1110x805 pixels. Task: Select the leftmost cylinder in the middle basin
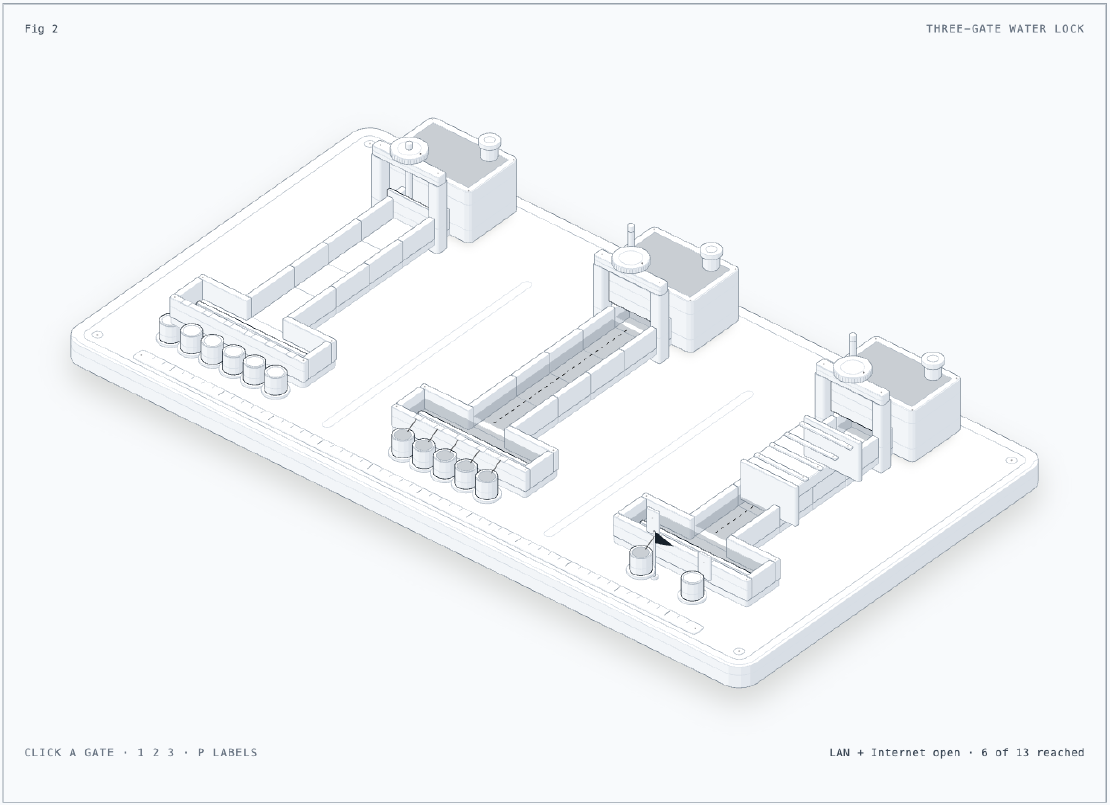(402, 443)
